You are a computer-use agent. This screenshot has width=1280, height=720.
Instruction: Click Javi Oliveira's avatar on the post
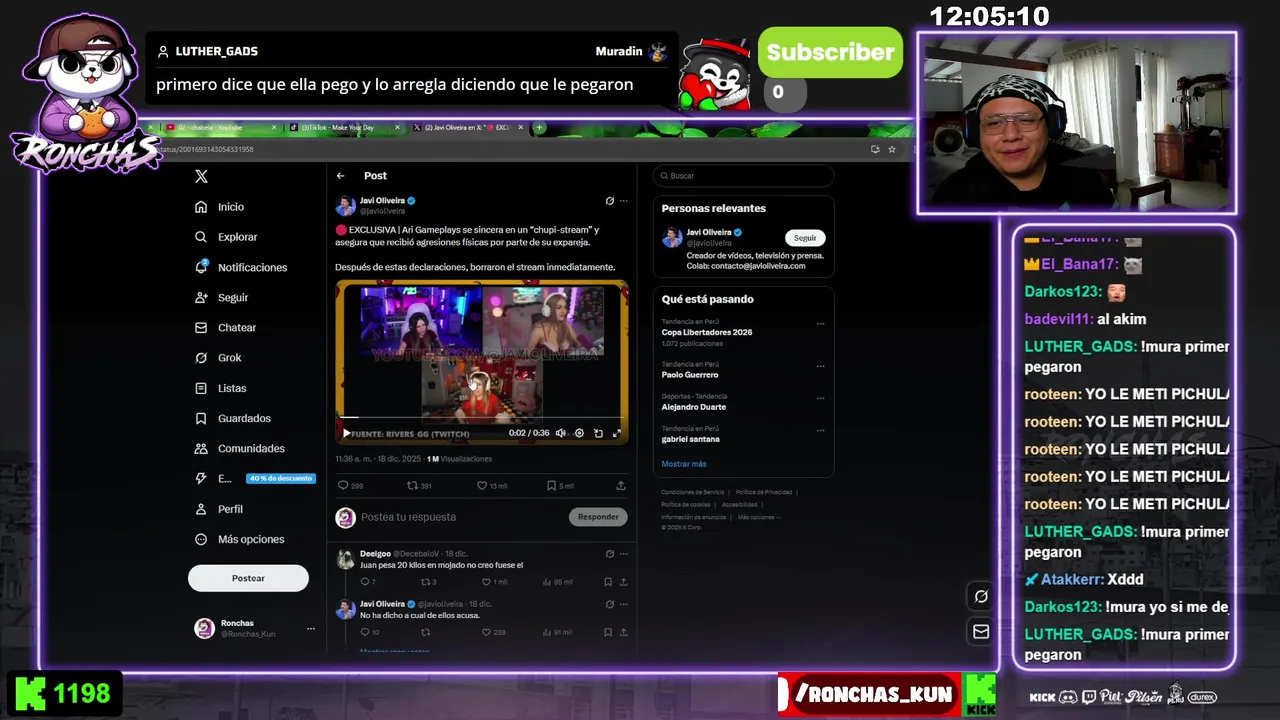click(x=345, y=206)
